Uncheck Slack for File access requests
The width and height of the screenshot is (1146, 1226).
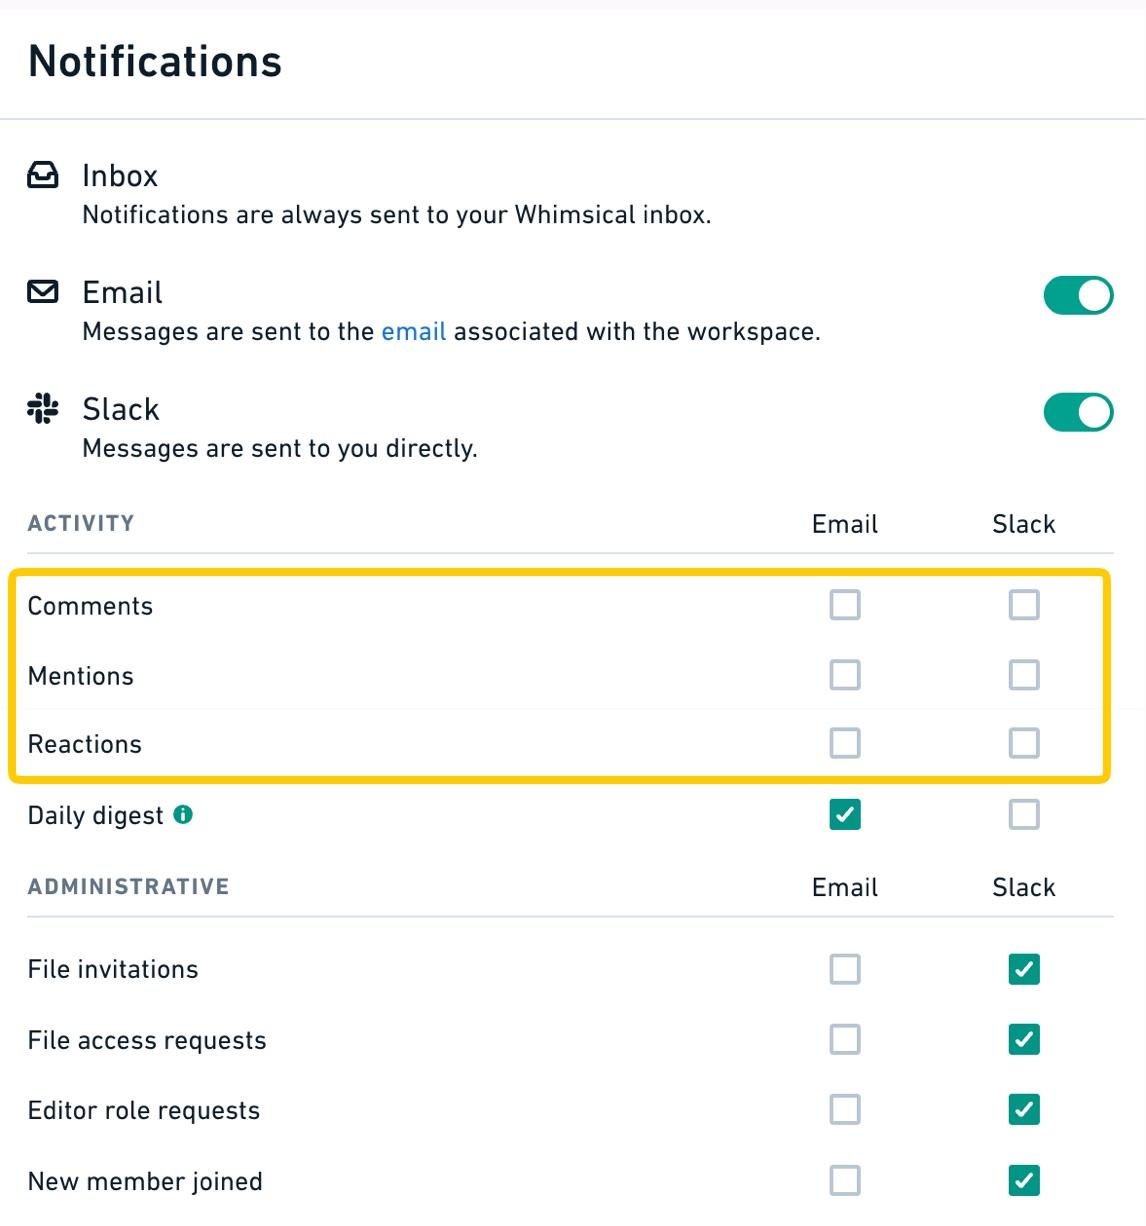point(1024,1040)
